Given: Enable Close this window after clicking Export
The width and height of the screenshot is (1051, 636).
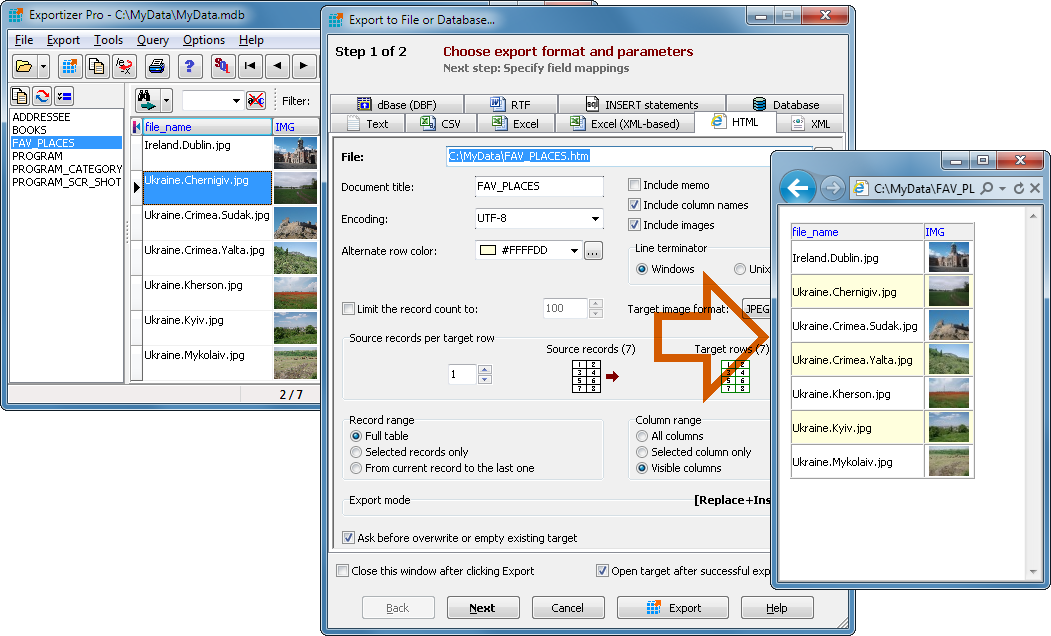Looking at the screenshot, I should click(x=343, y=571).
